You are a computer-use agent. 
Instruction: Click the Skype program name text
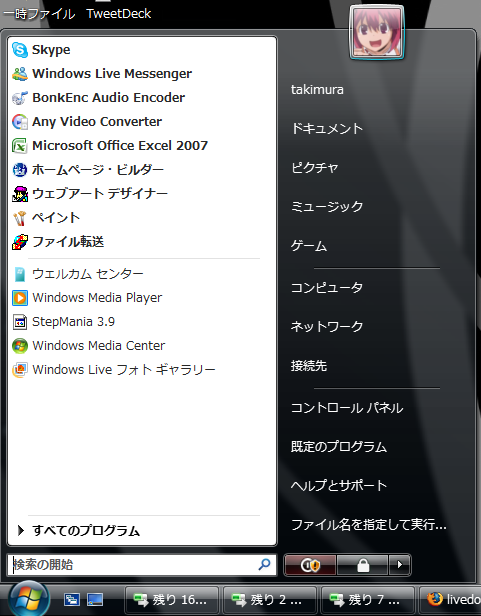(51, 50)
